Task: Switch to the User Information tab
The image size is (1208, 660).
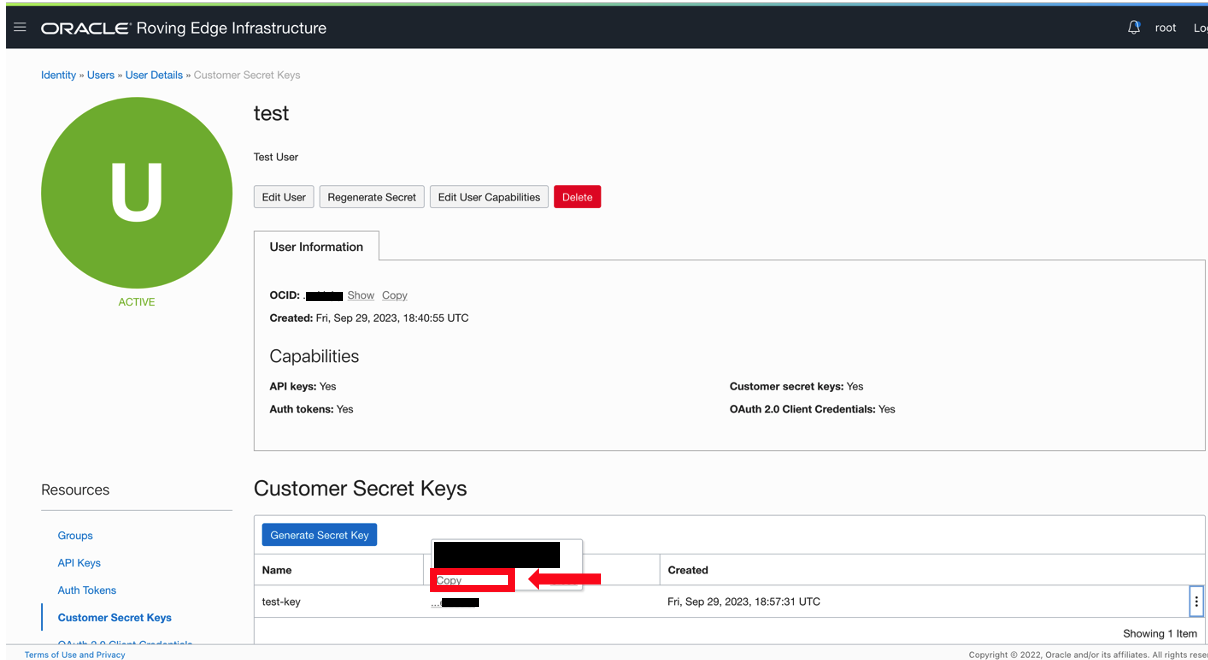Action: (x=316, y=246)
